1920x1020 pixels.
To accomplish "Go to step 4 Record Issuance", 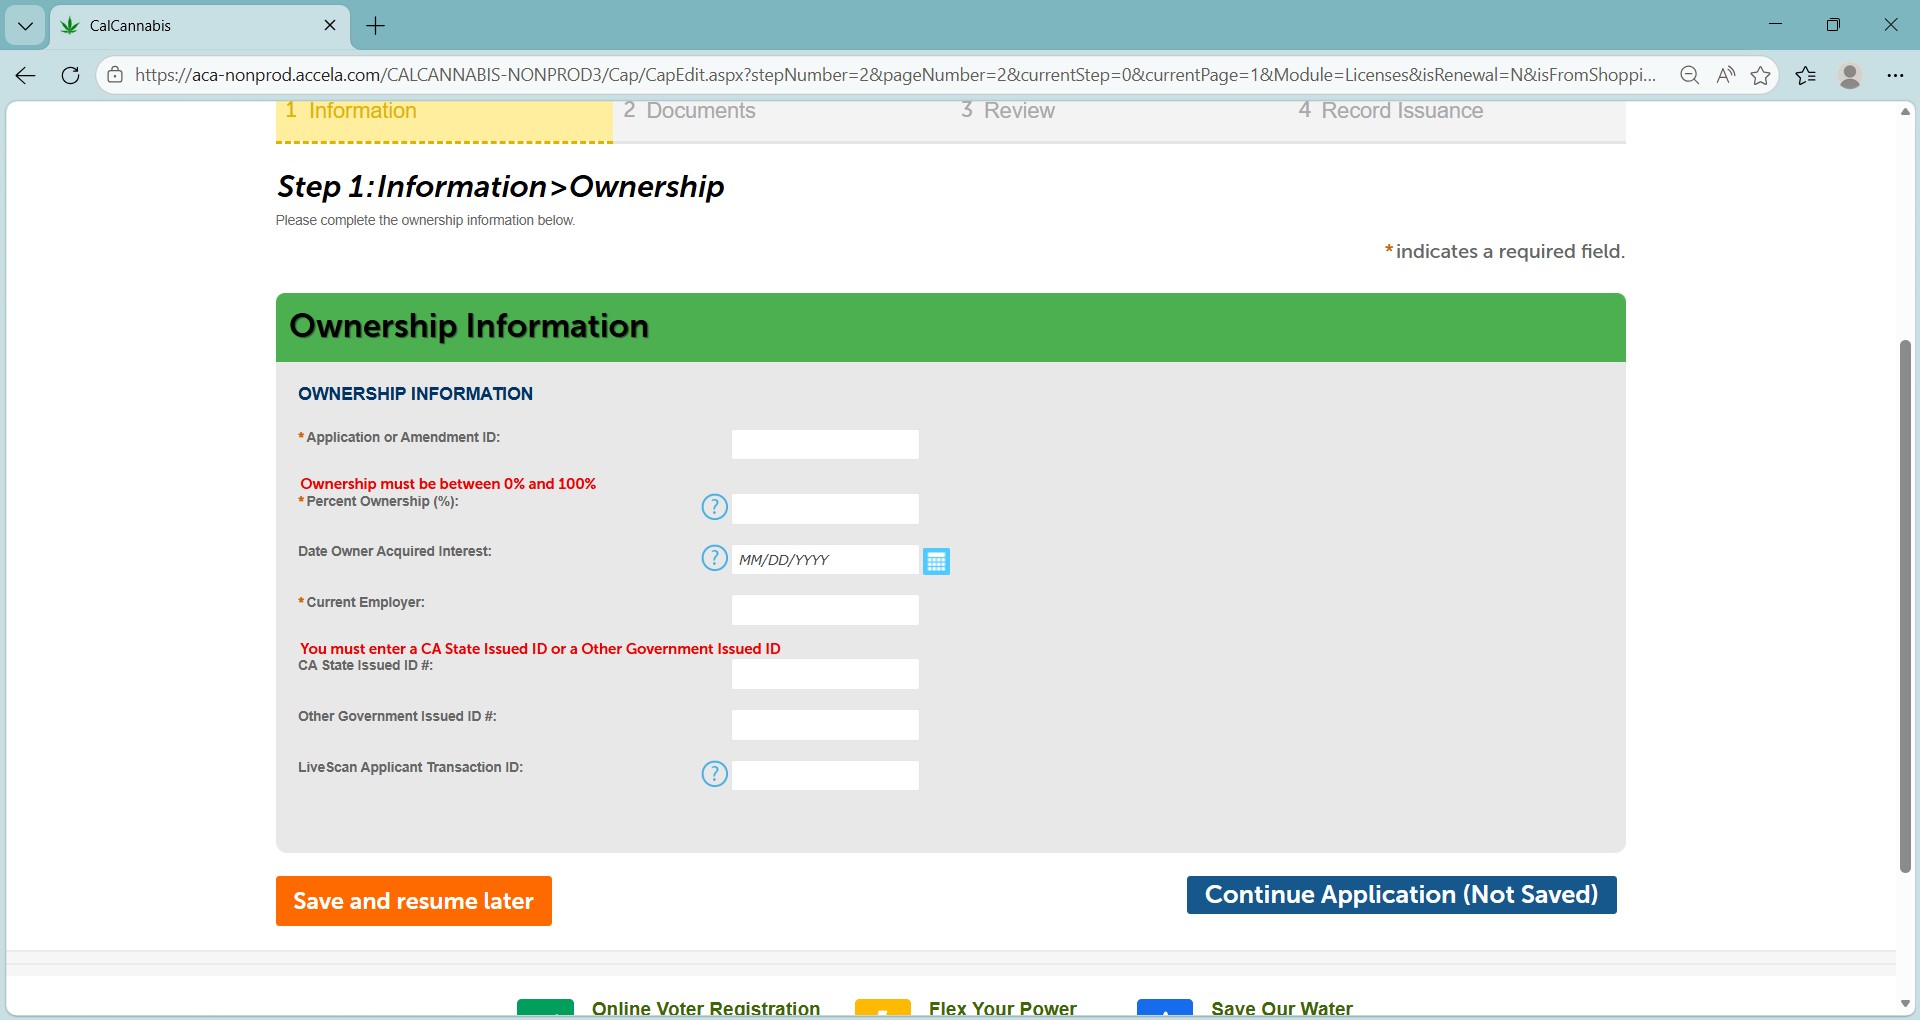I will click(1390, 111).
